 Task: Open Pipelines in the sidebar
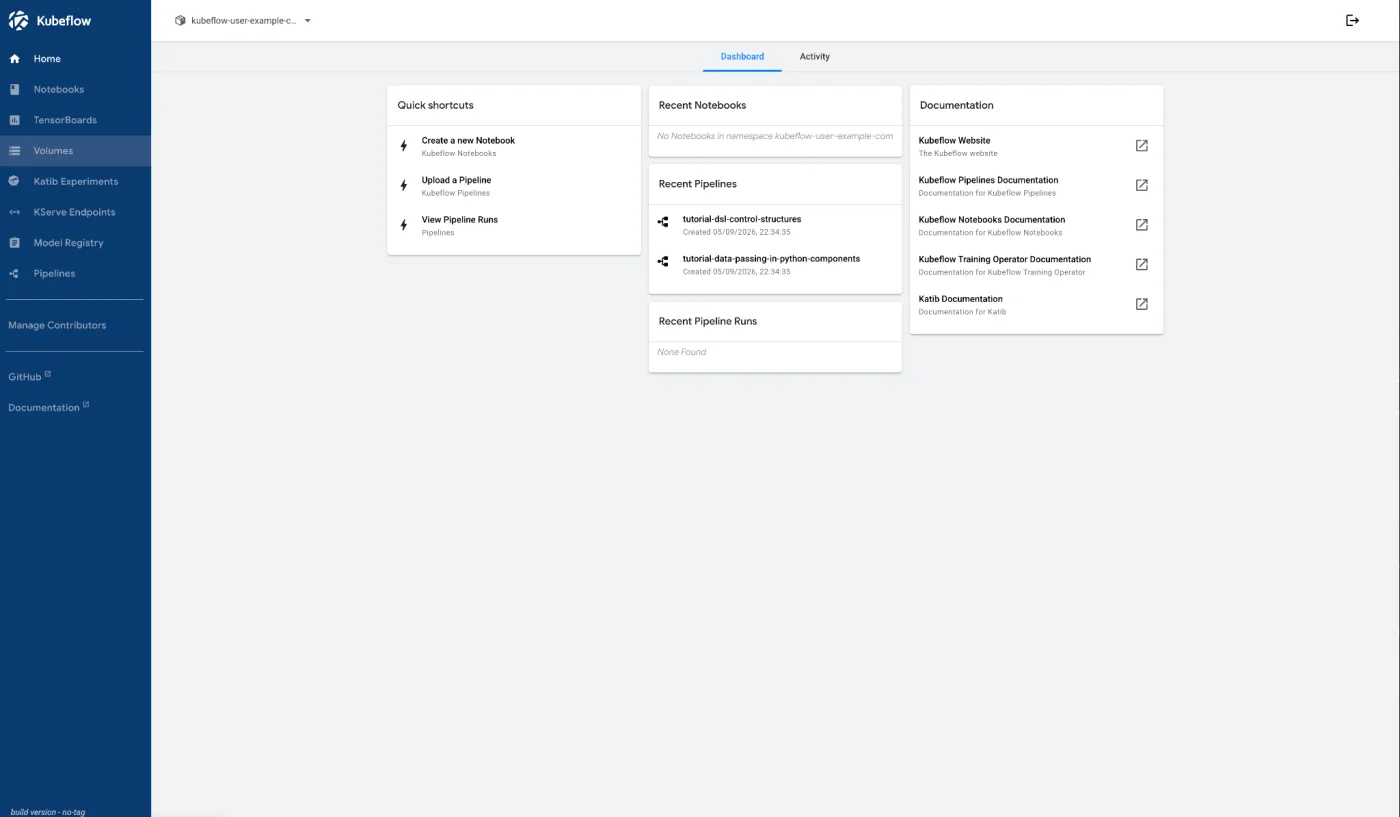tap(75, 273)
